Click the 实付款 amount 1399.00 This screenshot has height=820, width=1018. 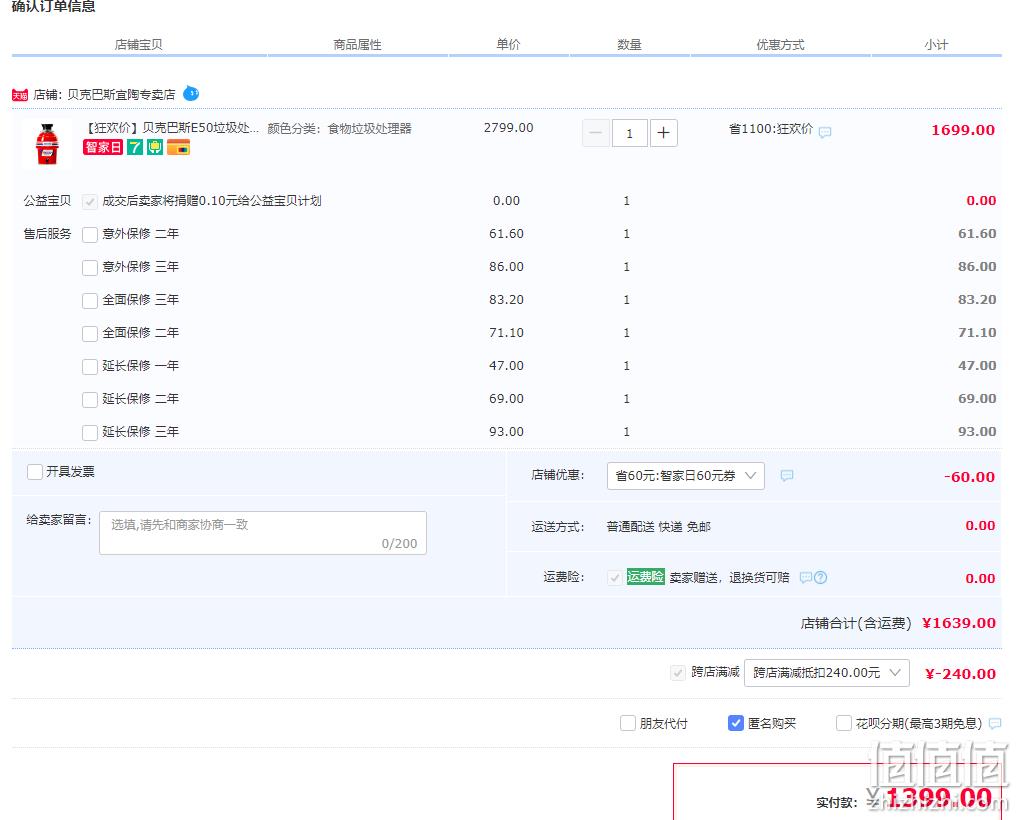[x=939, y=798]
